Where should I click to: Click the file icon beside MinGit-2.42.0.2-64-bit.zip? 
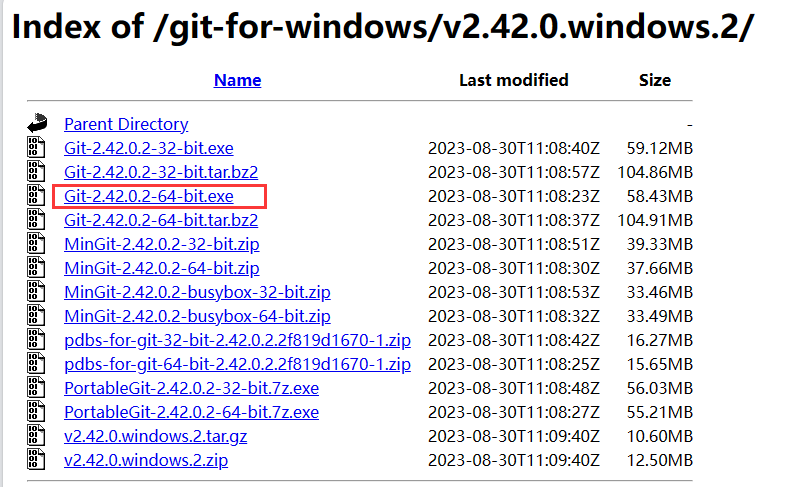[36, 268]
